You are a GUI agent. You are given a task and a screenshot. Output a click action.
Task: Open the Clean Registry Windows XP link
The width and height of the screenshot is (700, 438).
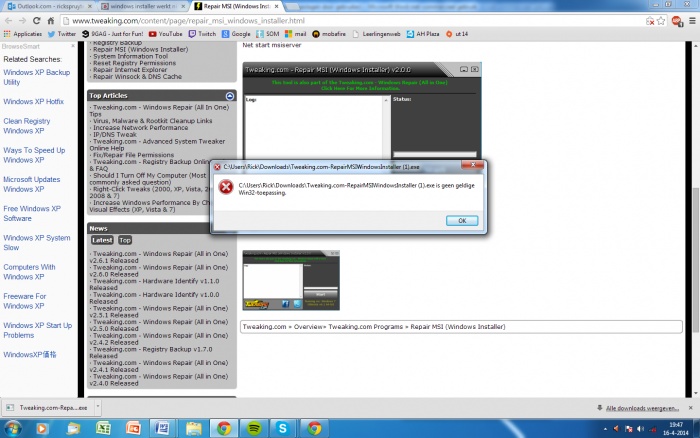coord(27,126)
